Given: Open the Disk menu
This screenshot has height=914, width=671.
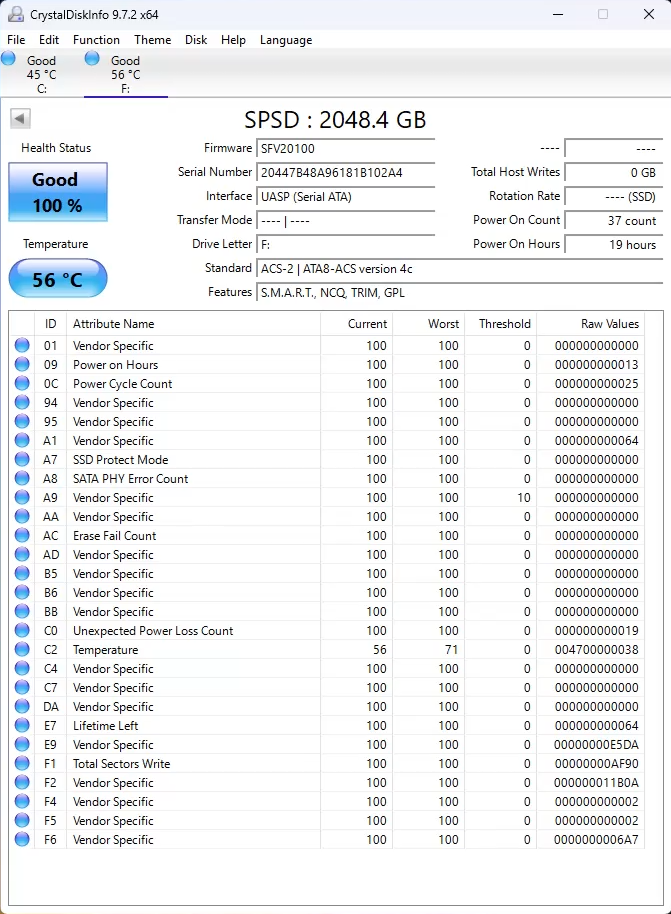Looking at the screenshot, I should click(196, 40).
